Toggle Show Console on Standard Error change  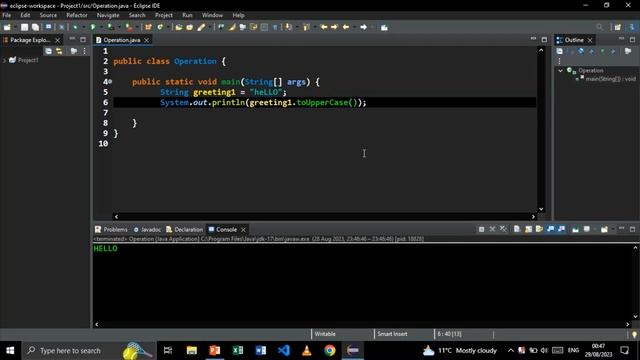coord(561,229)
